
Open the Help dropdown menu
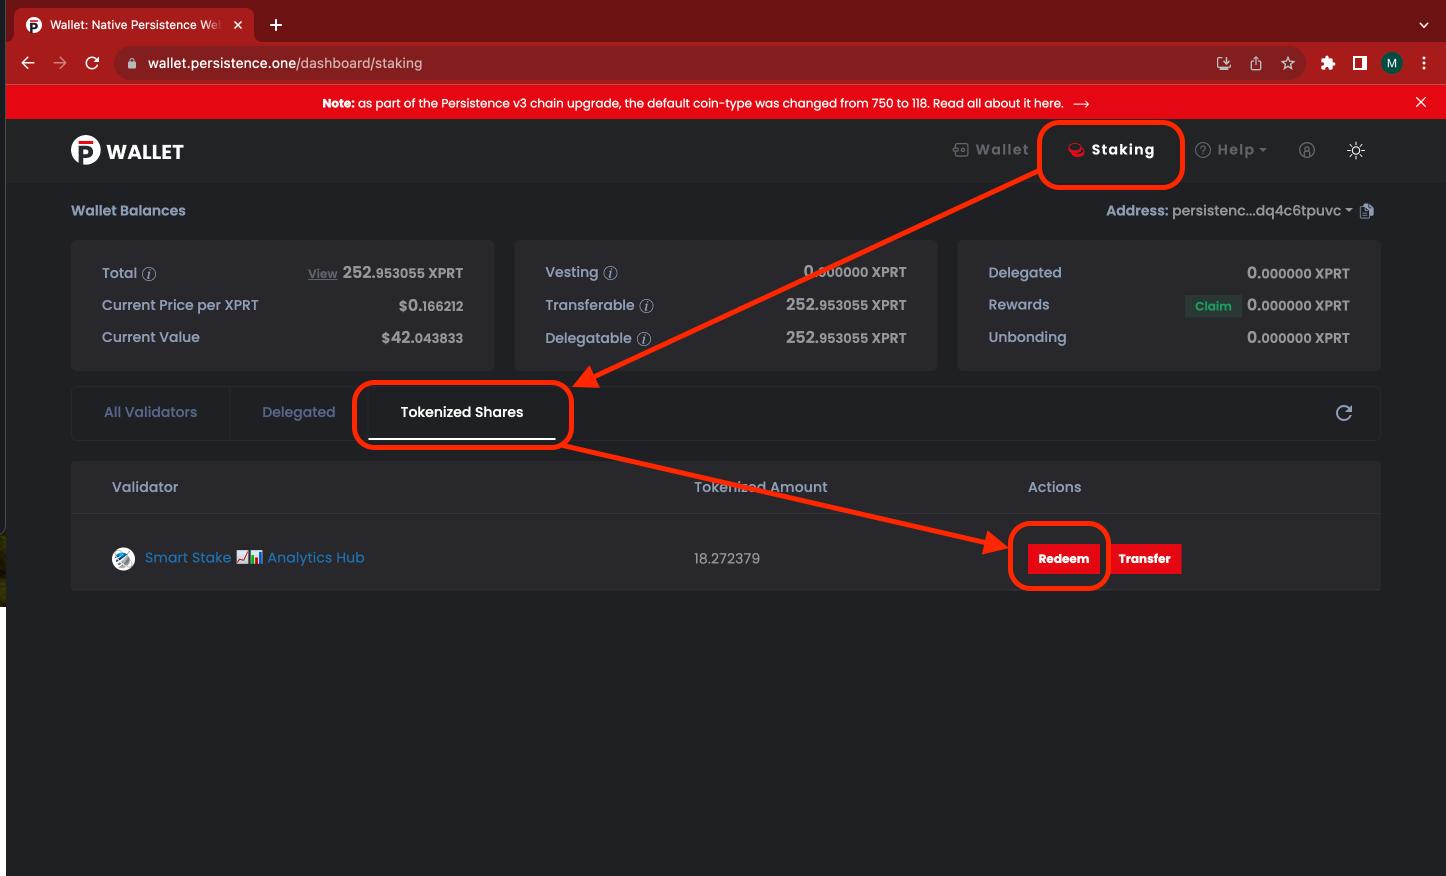[x=1231, y=150]
